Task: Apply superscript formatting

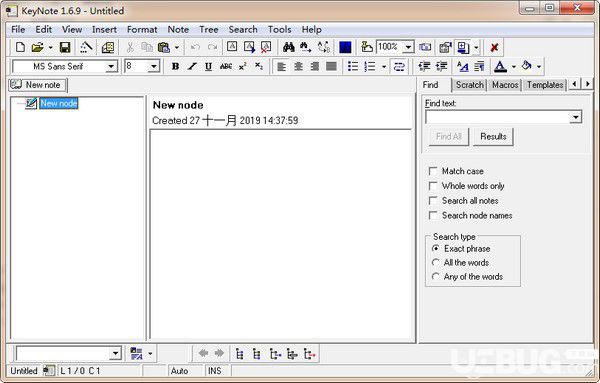Action: 243,67
